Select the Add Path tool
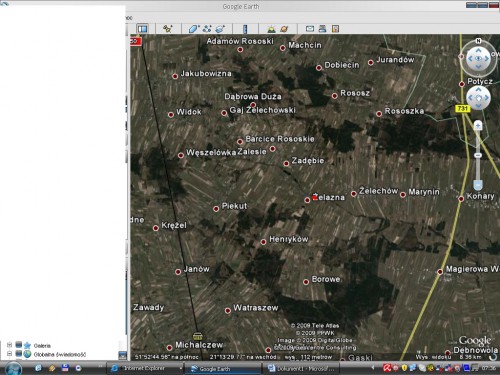This screenshot has height=375, width=500. (x=207, y=29)
